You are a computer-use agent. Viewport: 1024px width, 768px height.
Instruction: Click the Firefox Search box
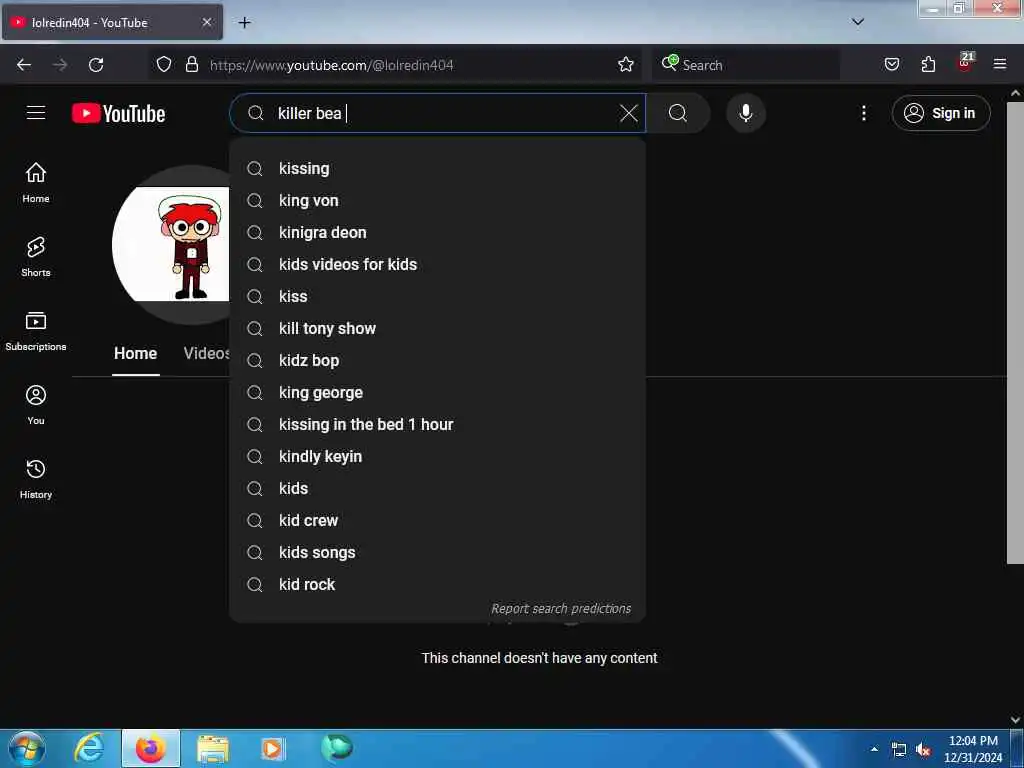coord(746,65)
